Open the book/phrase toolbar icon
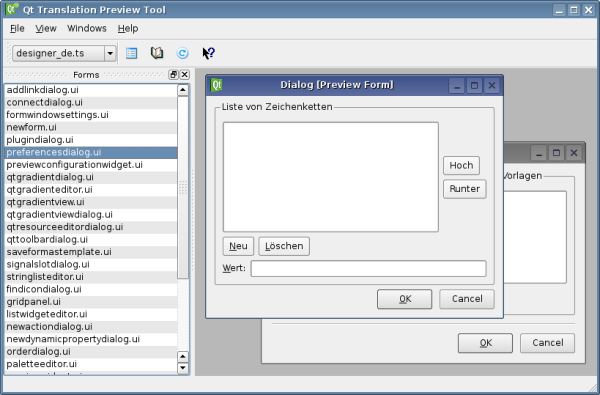Image resolution: width=600 pixels, height=395 pixels. pyautogui.click(x=157, y=53)
